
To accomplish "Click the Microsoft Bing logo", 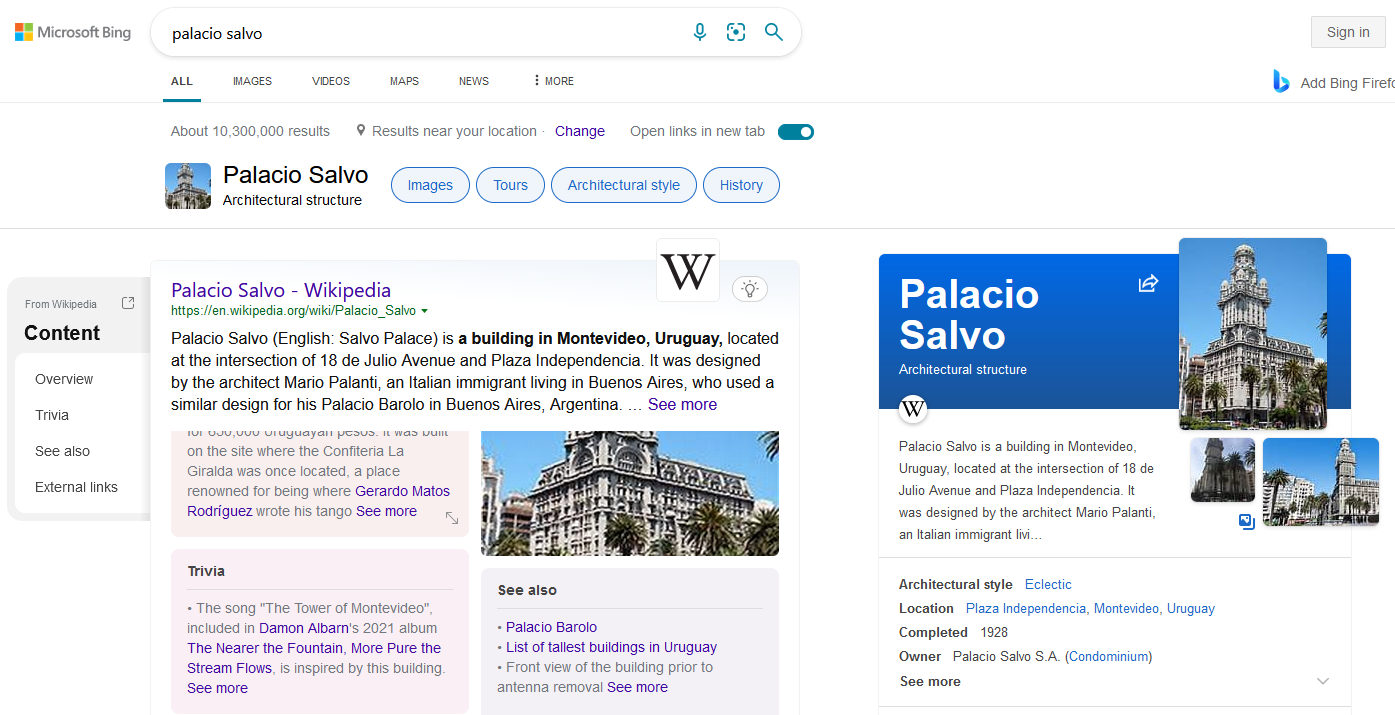I will (x=73, y=32).
